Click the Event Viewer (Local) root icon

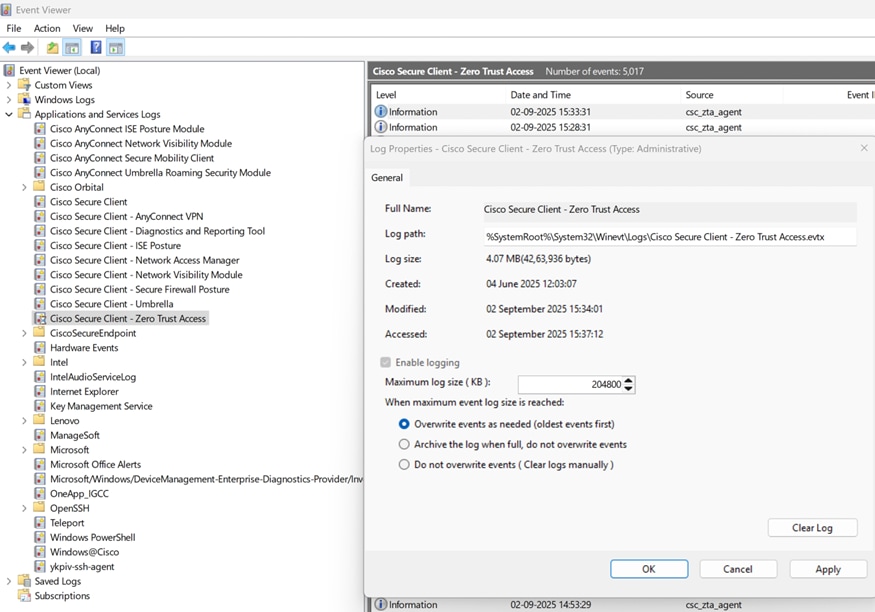(9, 70)
